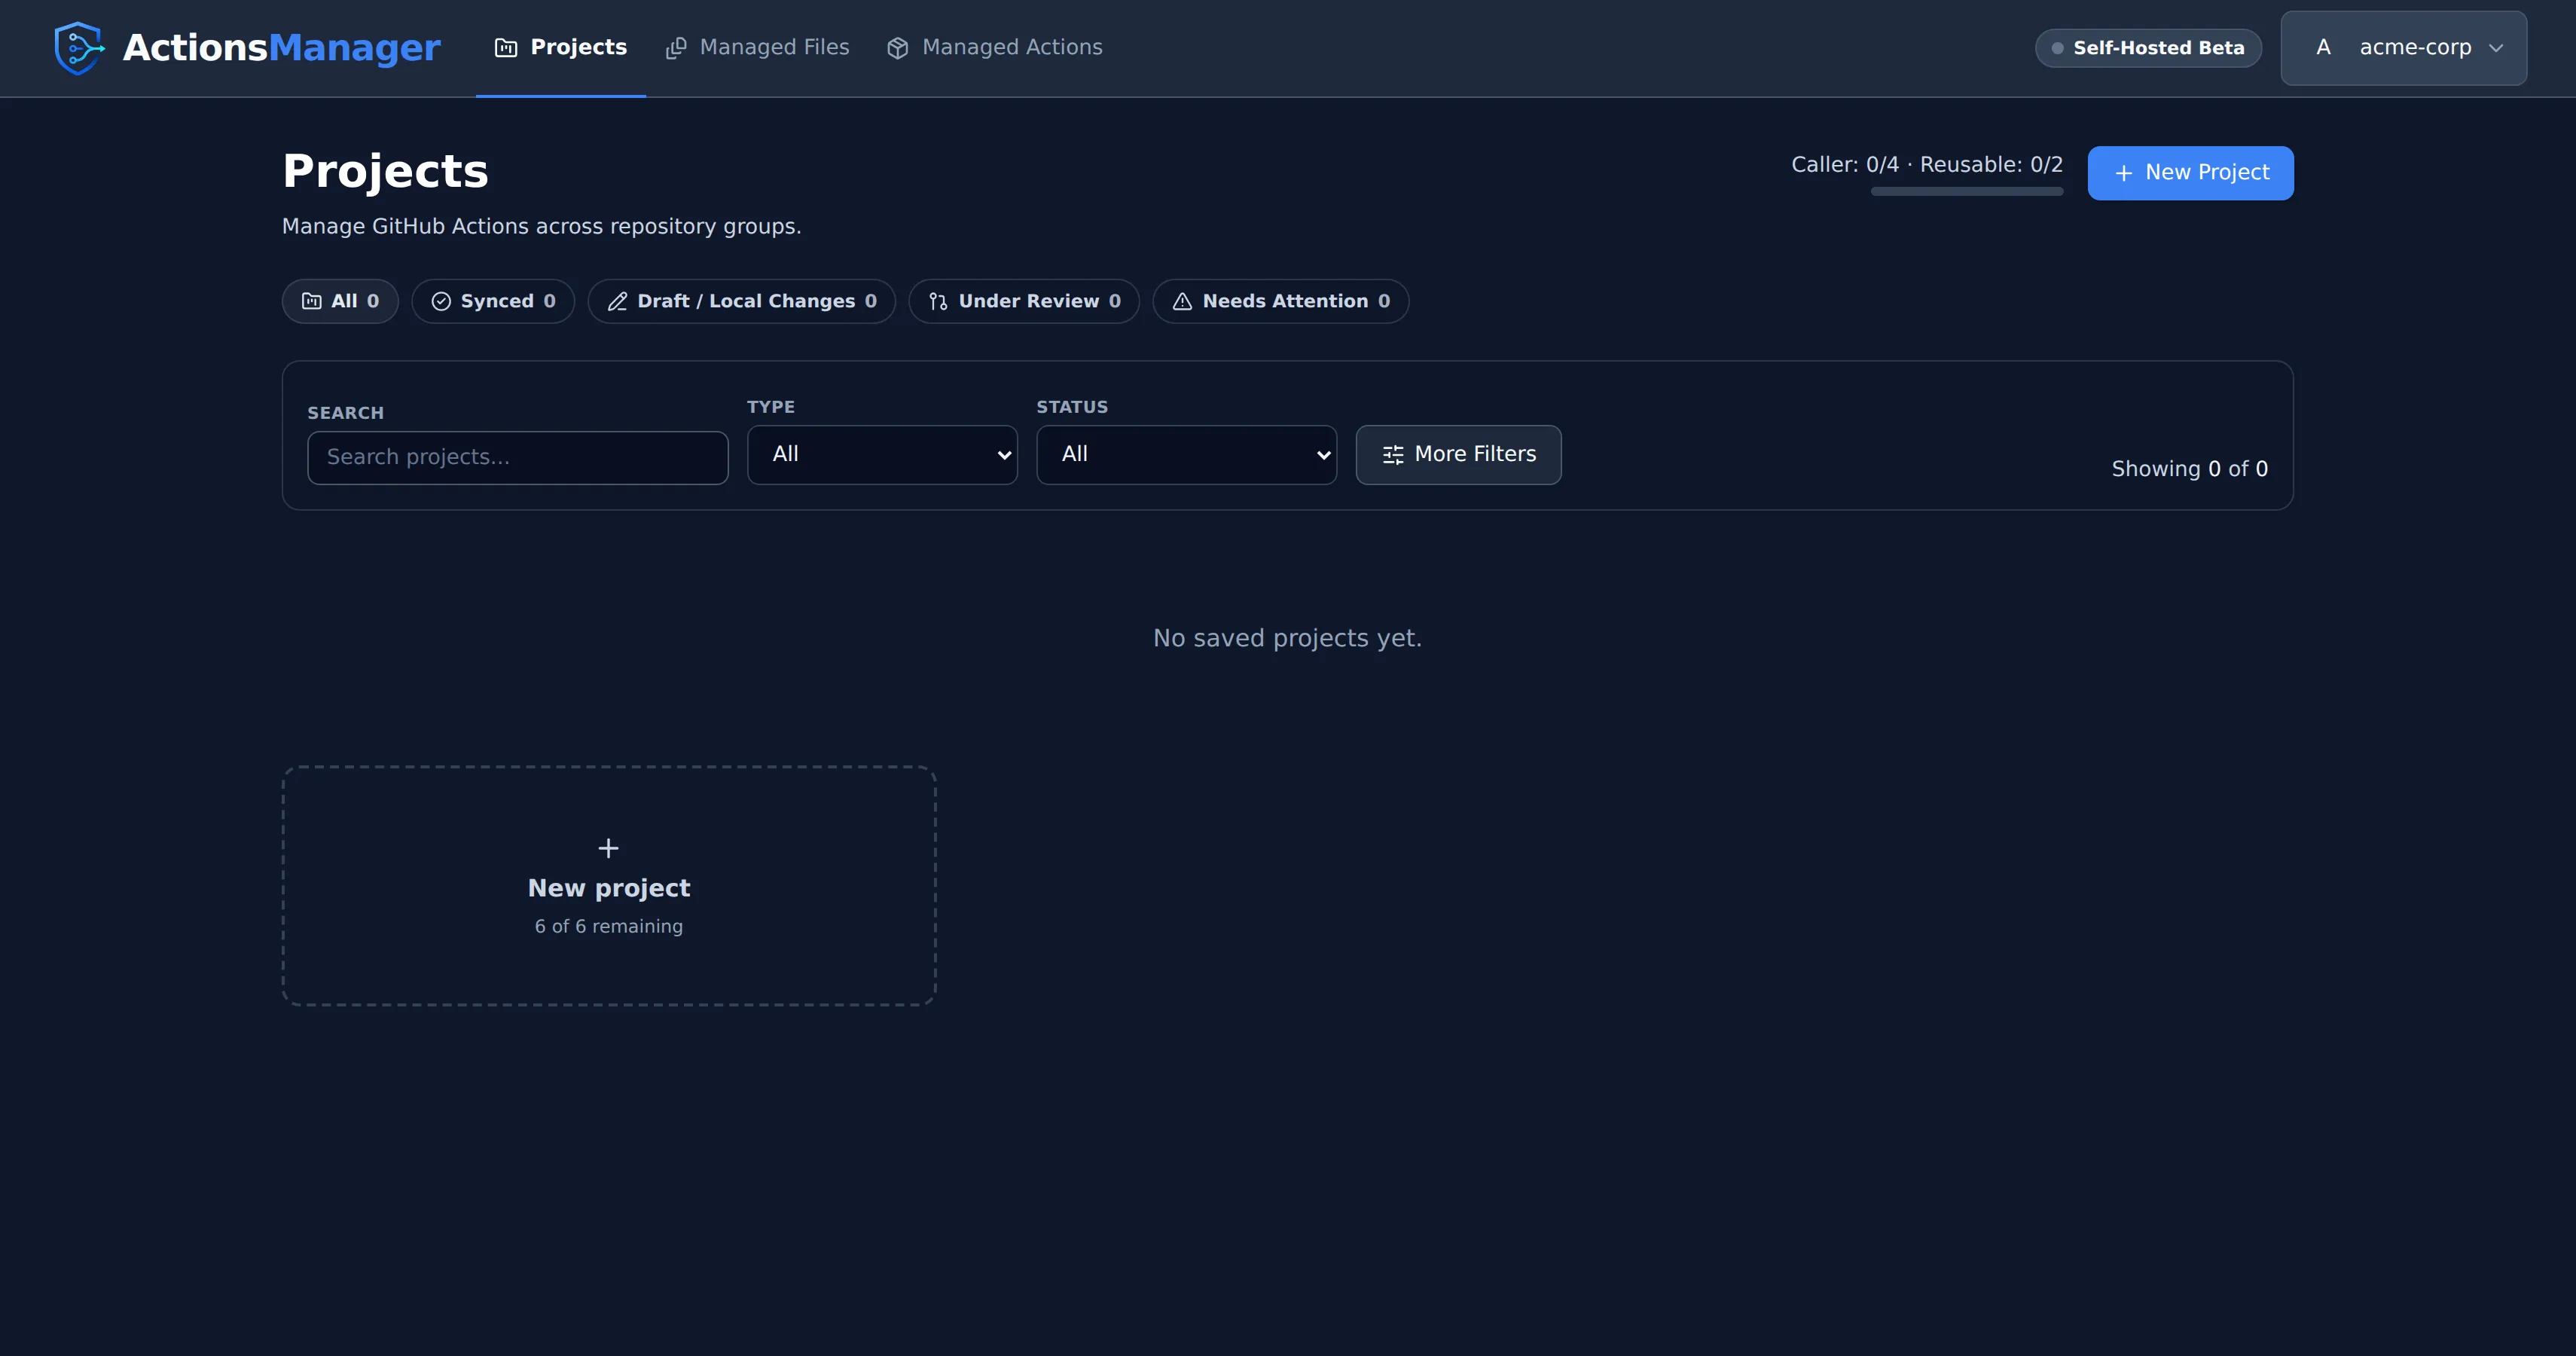Viewport: 2576px width, 1356px height.
Task: Click the Needs Attention warning triangle icon
Action: [1182, 301]
